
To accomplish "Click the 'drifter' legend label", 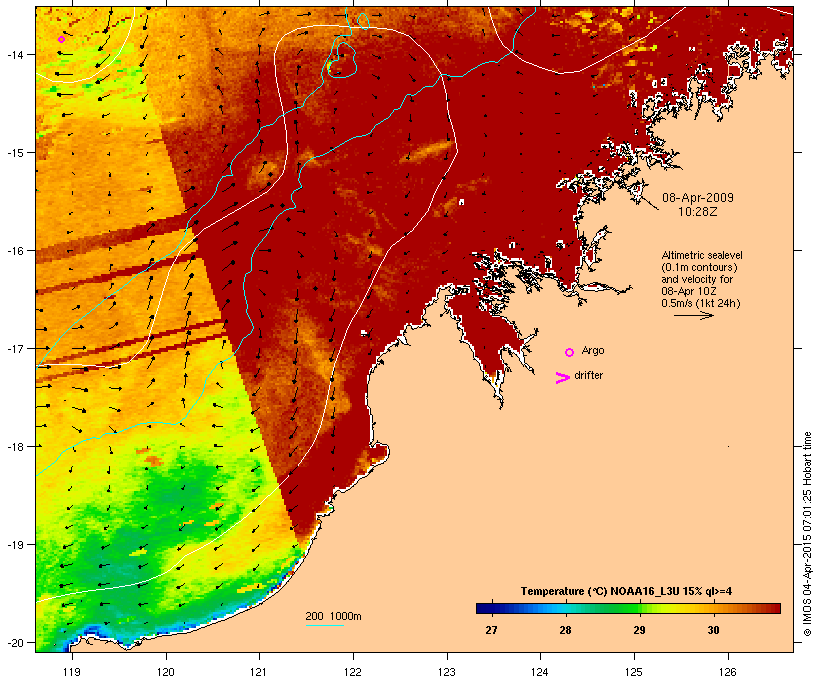I will click(588, 375).
